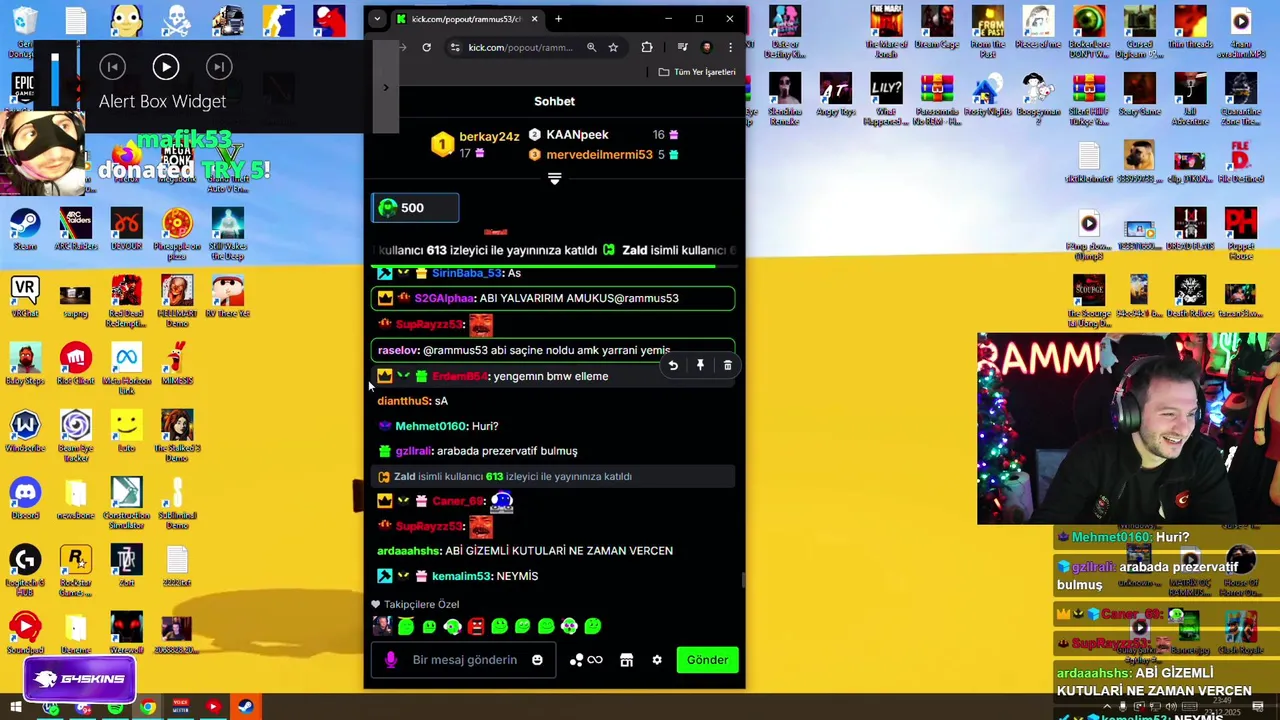Screen dimensions: 1280x720
Task: Open the media controls icon in Chrome toolbar
Action: tap(682, 47)
